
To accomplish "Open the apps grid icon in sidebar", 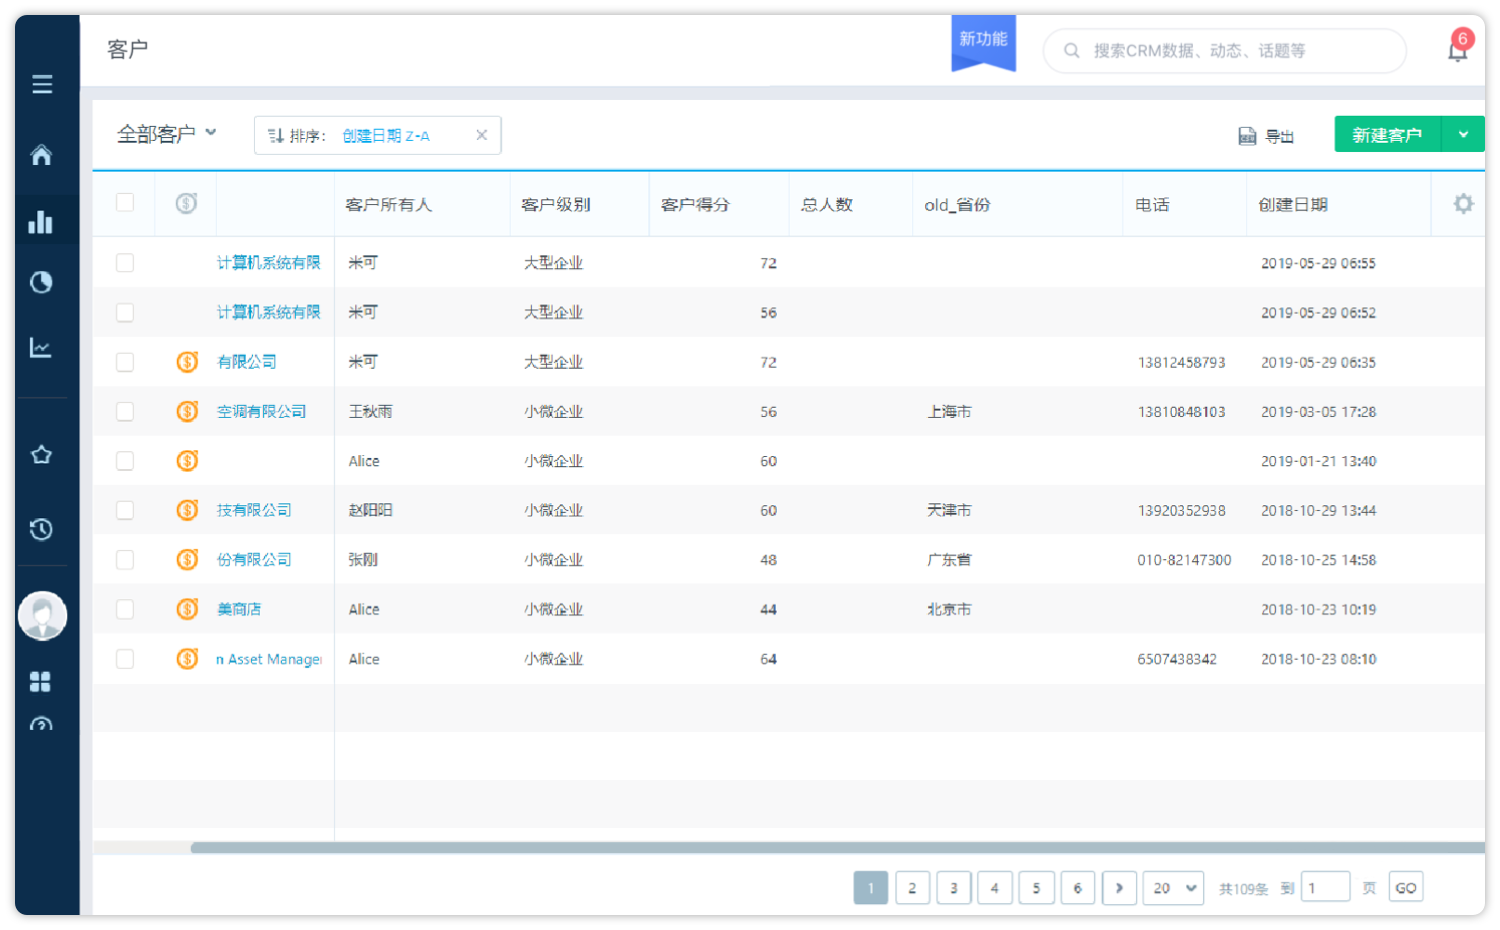I will pos(40,682).
